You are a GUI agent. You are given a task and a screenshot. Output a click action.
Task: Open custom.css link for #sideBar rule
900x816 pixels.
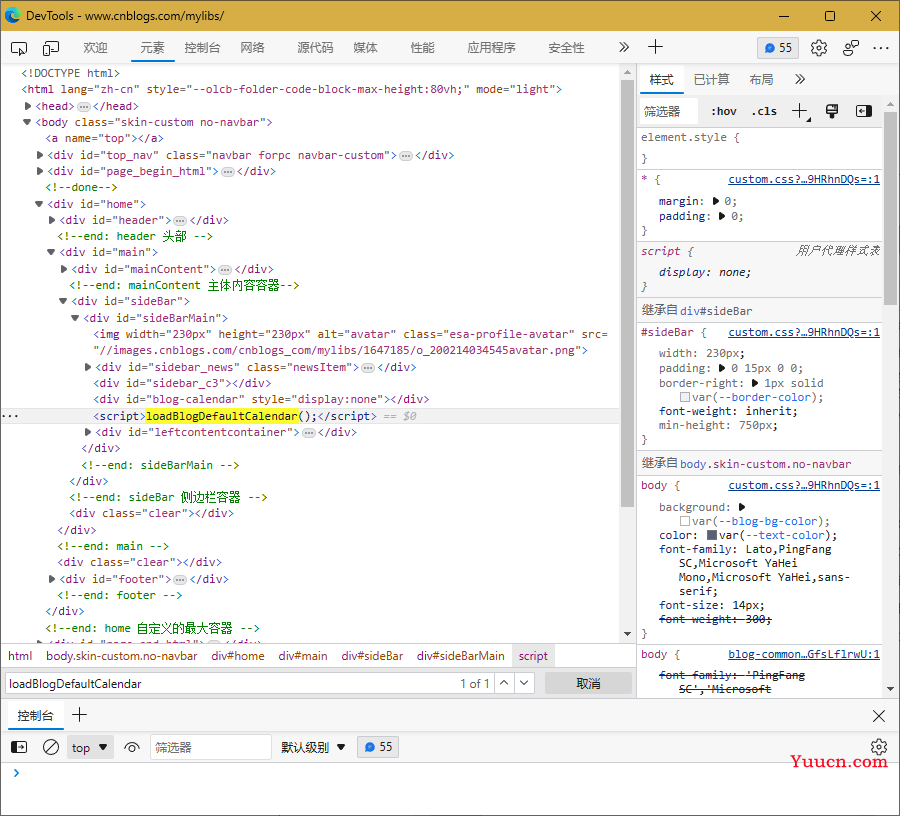tap(804, 332)
